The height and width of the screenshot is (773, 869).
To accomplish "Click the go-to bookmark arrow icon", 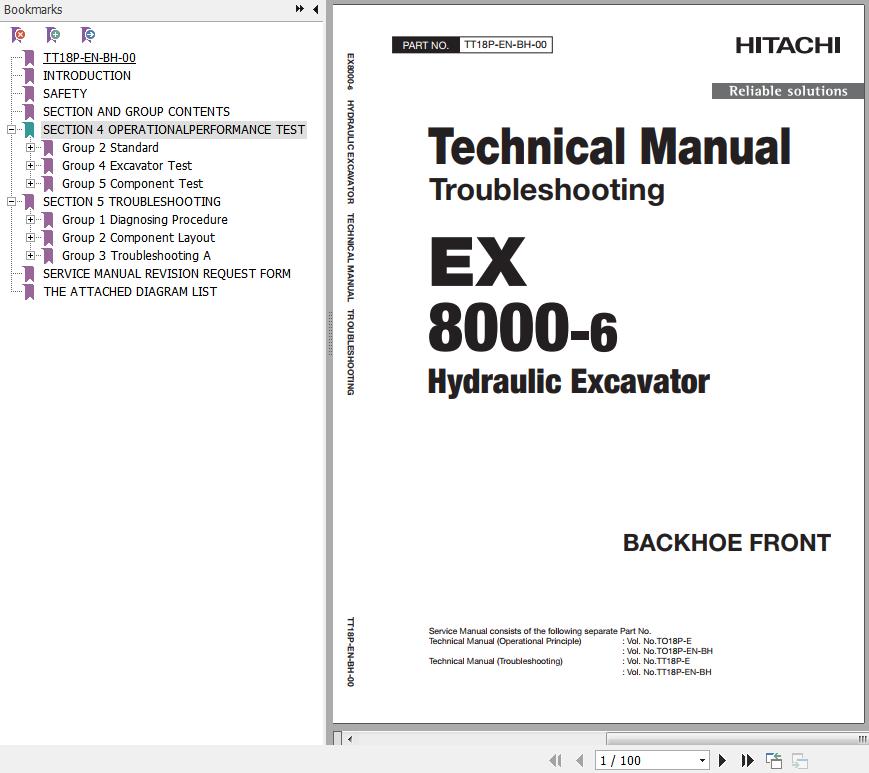I will tap(88, 35).
